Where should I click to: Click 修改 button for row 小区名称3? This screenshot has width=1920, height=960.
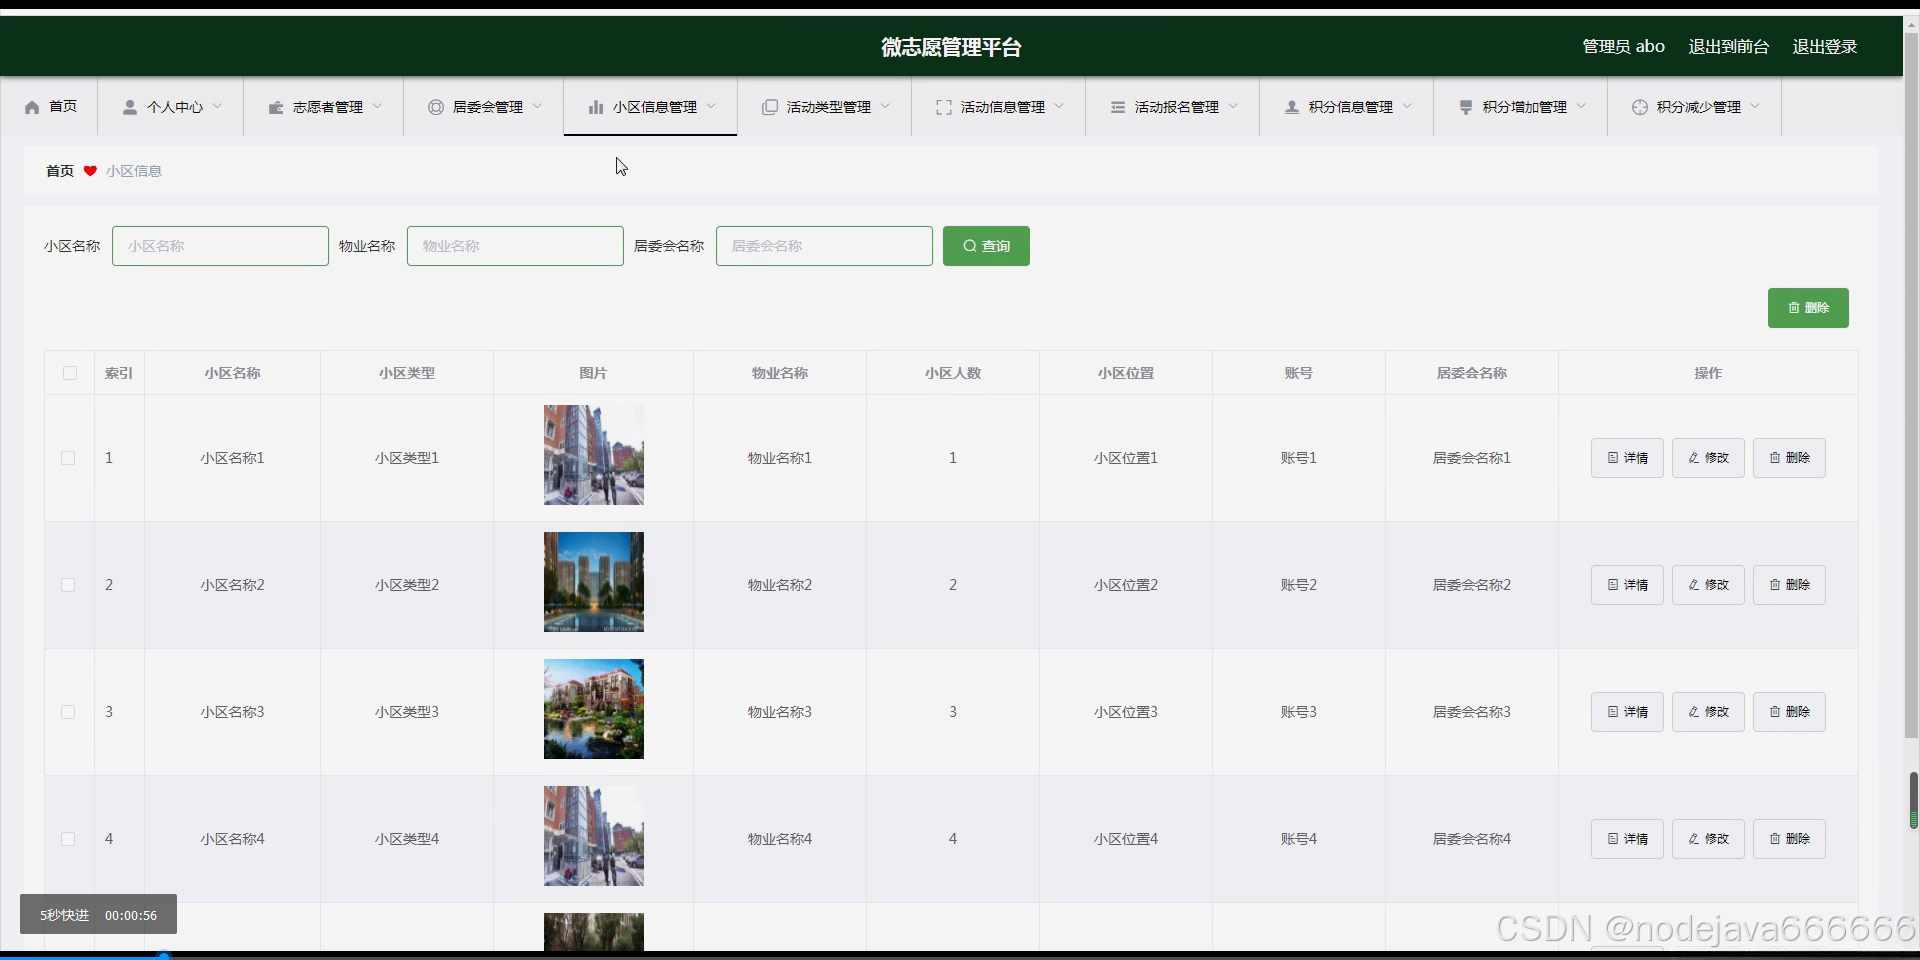point(1708,712)
